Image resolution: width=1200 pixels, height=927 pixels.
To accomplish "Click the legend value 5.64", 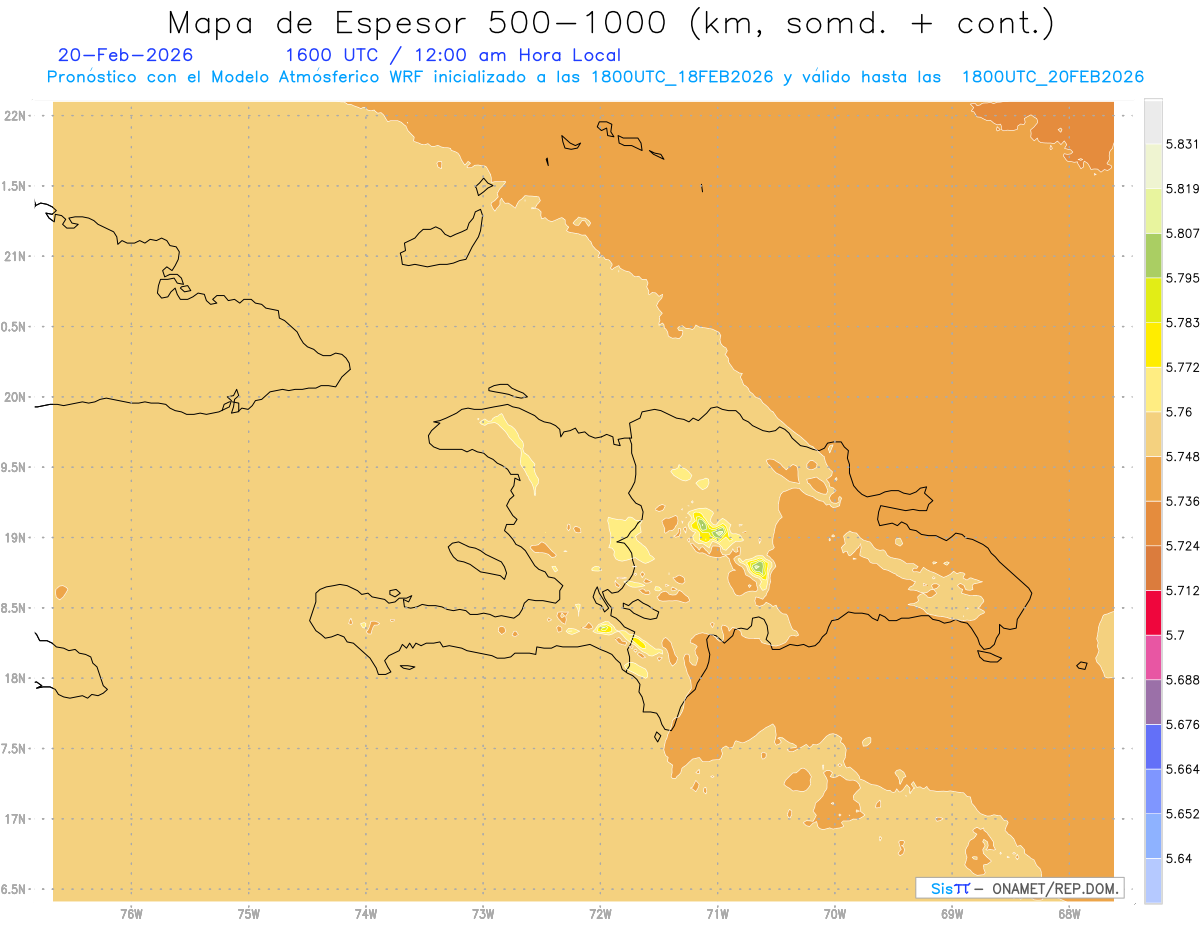I will point(1179,858).
